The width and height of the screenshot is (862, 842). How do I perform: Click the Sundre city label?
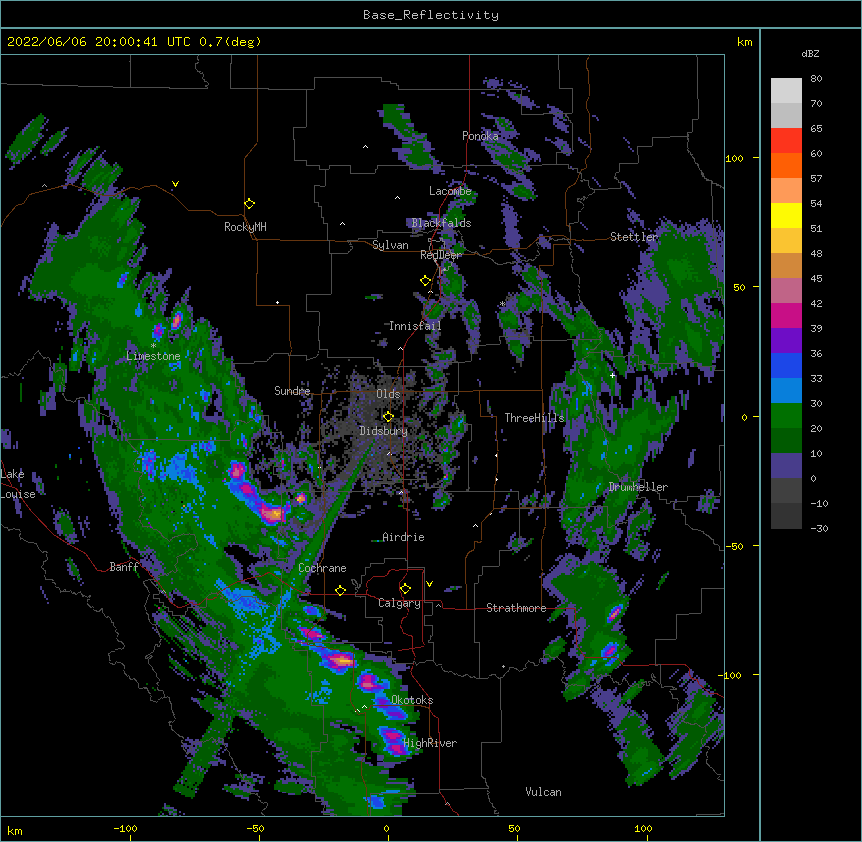[292, 391]
